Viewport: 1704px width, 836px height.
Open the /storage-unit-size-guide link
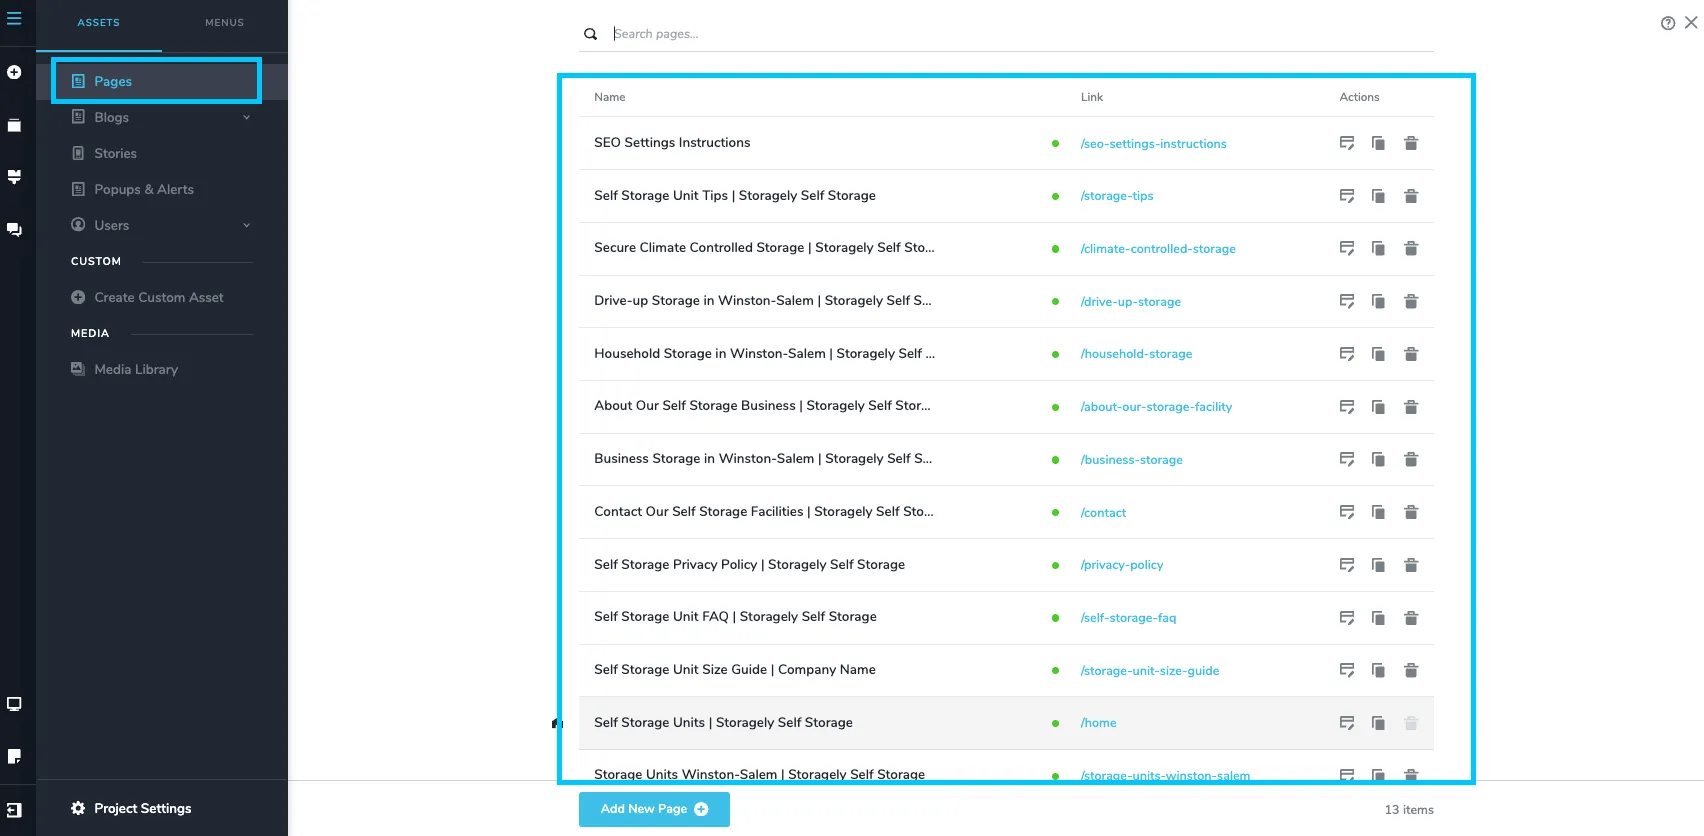tap(1150, 671)
